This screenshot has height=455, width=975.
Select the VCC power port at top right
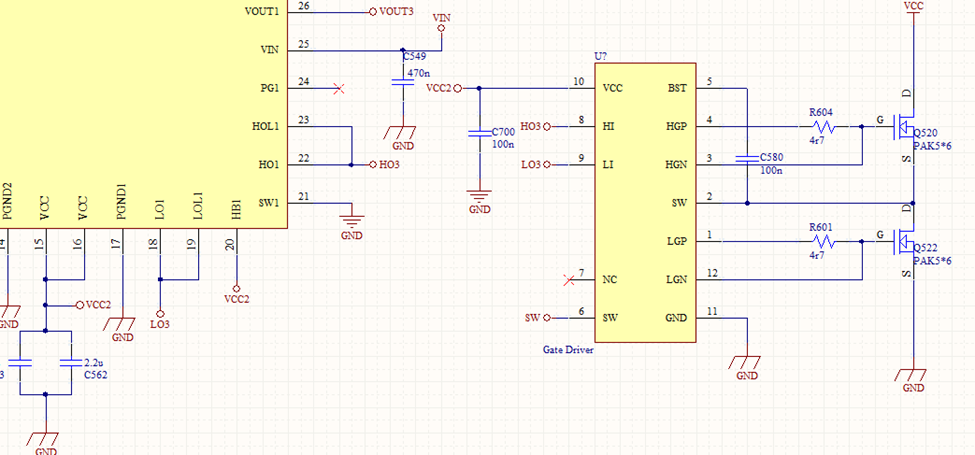tap(913, 9)
